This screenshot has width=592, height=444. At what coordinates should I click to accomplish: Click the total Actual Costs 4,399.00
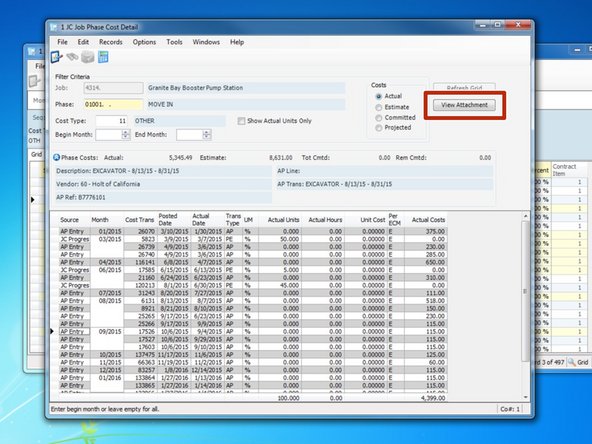(x=433, y=398)
